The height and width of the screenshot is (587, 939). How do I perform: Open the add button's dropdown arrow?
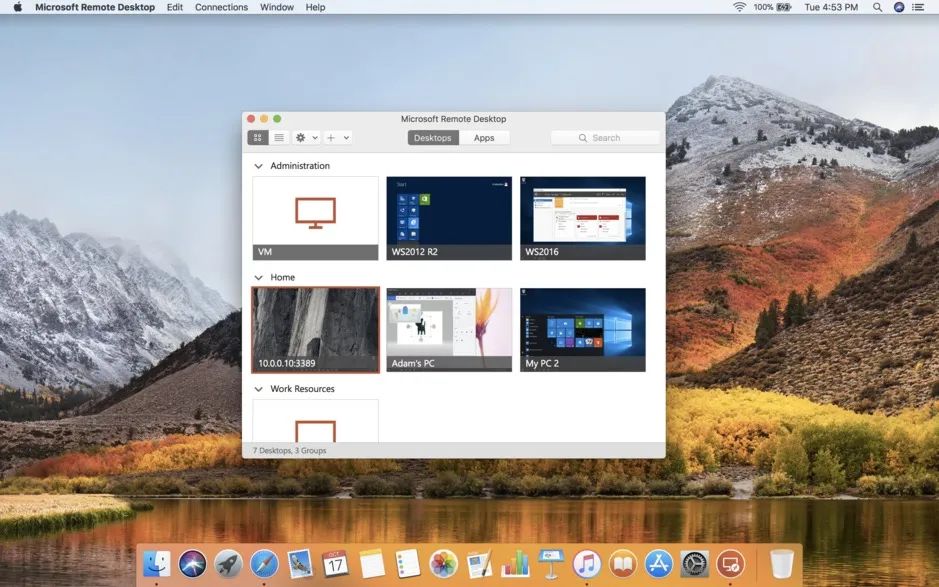(x=346, y=138)
